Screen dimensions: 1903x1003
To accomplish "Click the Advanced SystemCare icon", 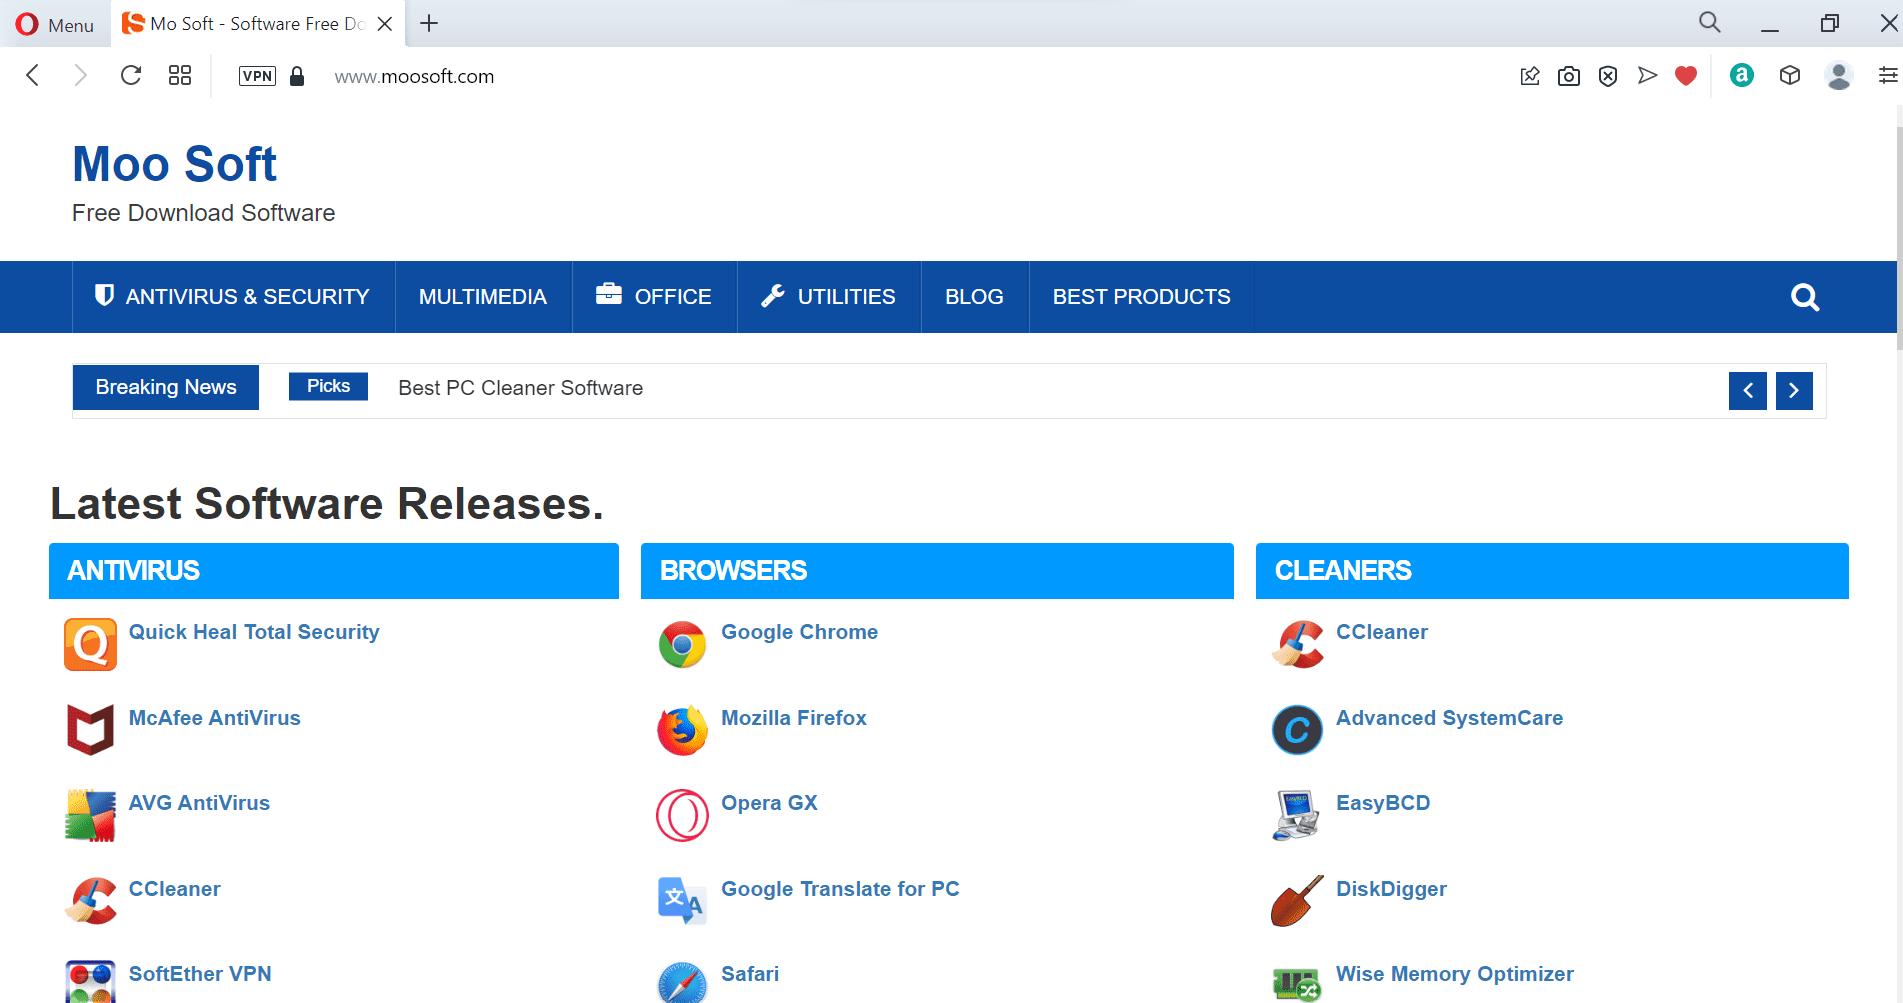I will (1297, 730).
